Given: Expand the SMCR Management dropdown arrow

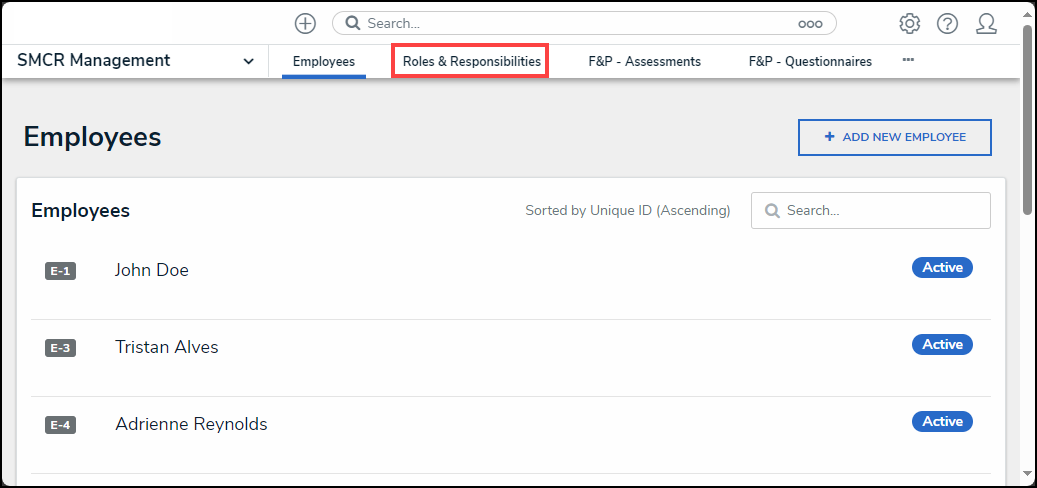Looking at the screenshot, I should (249, 61).
